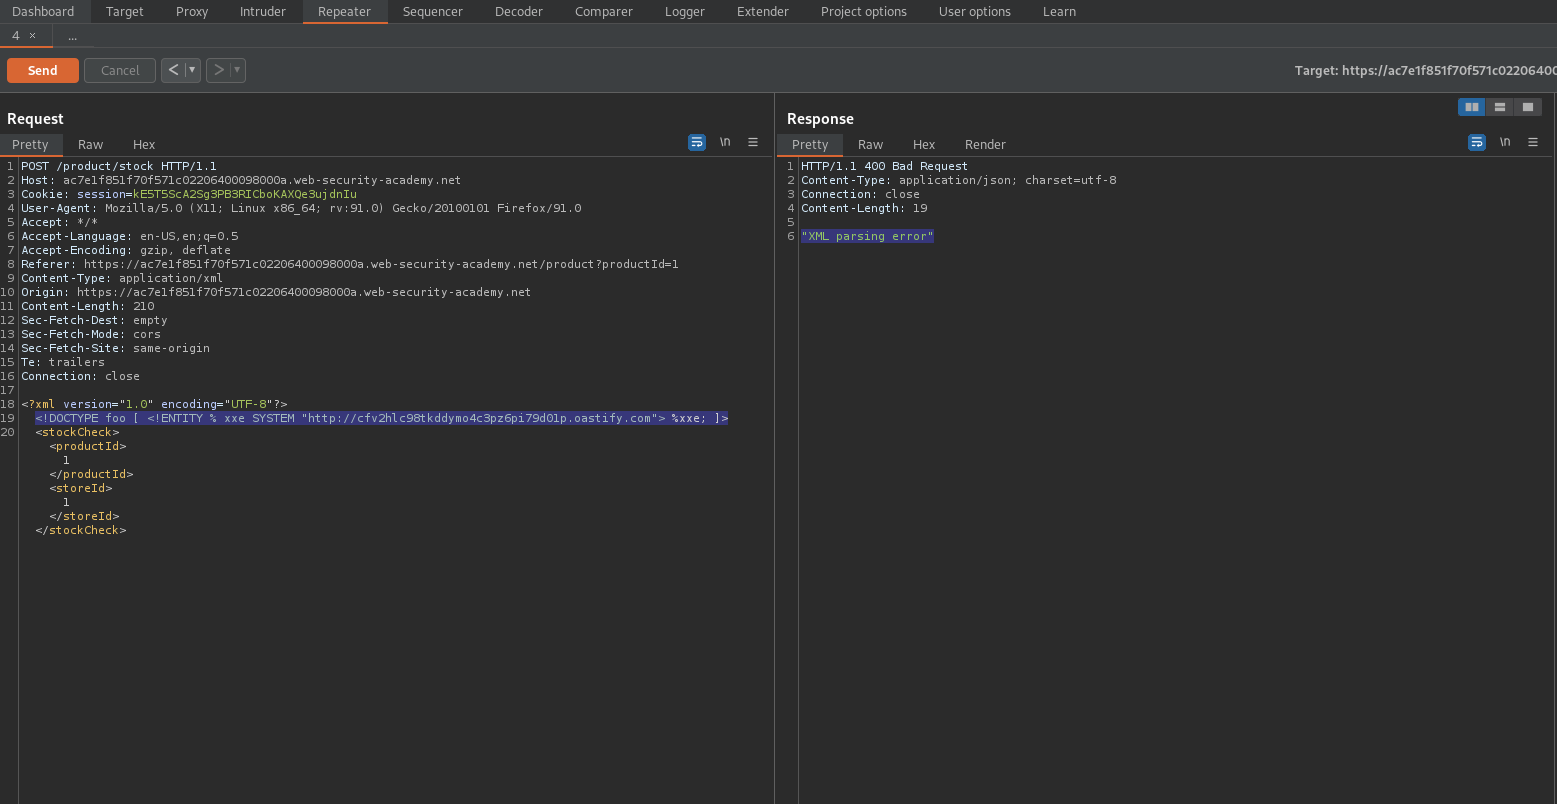The width and height of the screenshot is (1557, 804).
Task: Select side-by-side layout icon
Action: coord(1472,107)
